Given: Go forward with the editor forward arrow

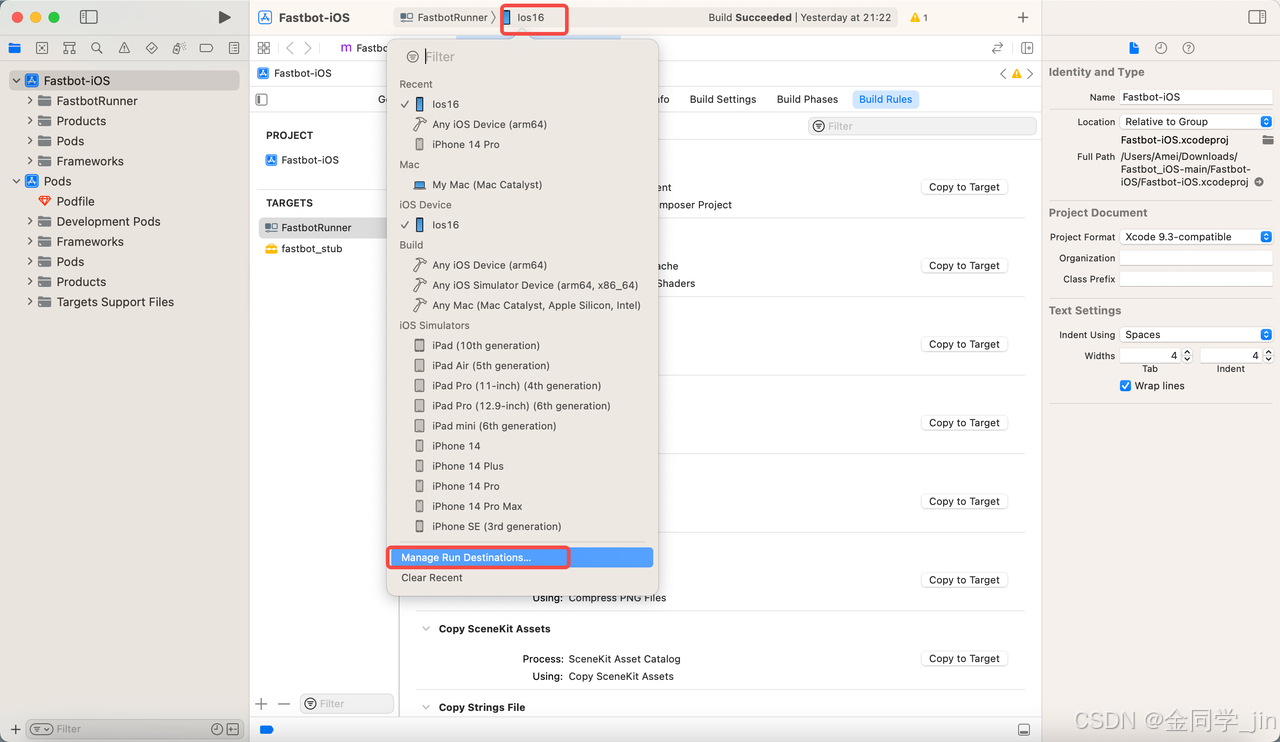Looking at the screenshot, I should [308, 47].
